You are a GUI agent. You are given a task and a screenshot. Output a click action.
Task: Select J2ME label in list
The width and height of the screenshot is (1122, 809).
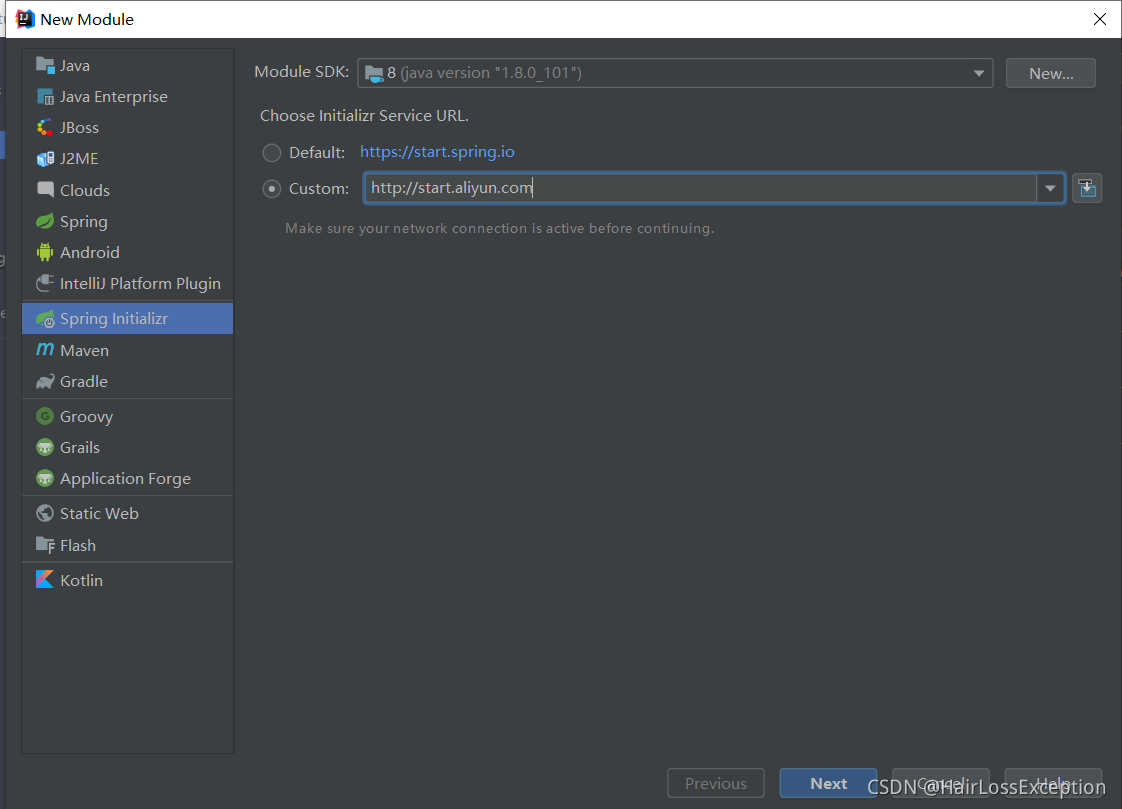(x=79, y=159)
